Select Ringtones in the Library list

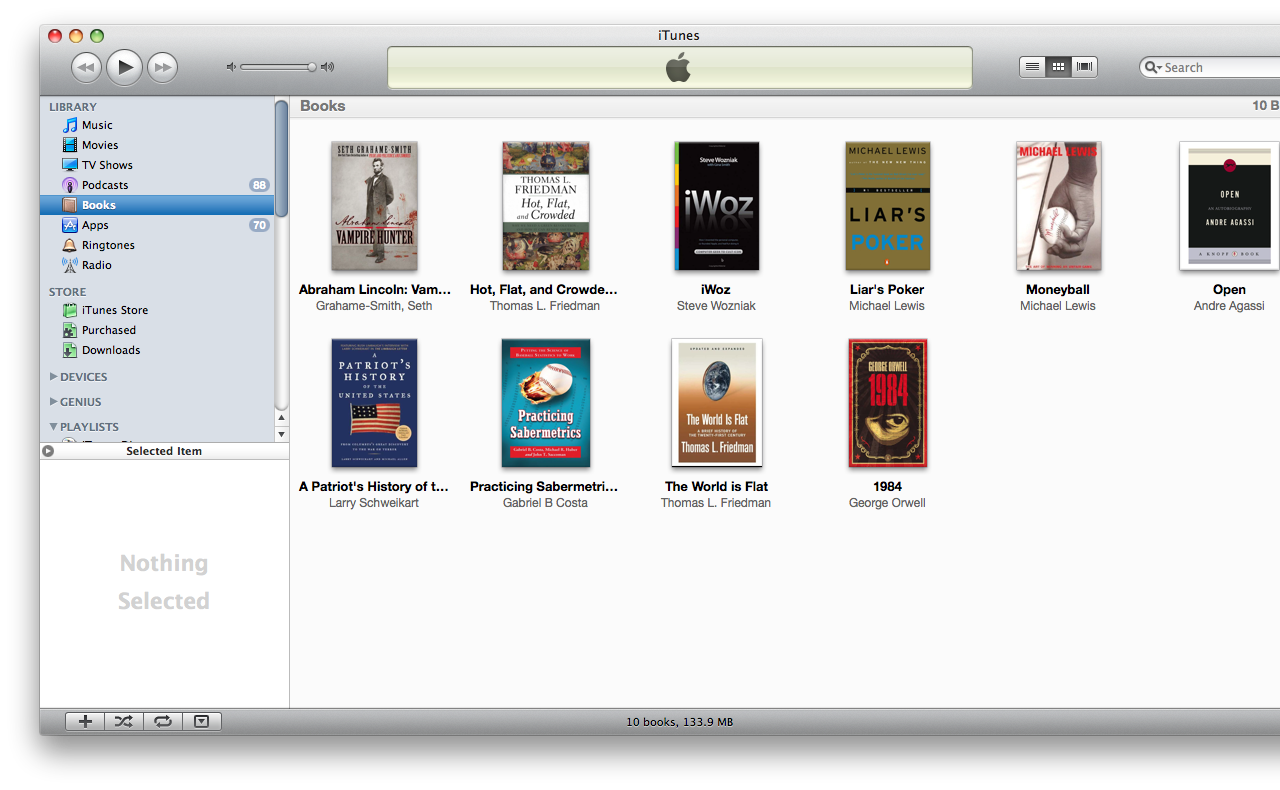[x=157, y=245]
